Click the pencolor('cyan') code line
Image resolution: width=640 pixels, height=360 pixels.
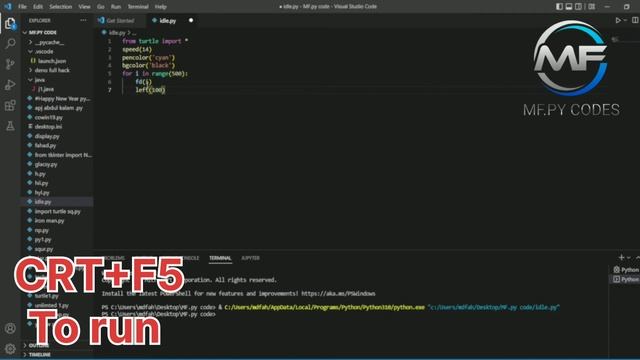click(x=148, y=58)
